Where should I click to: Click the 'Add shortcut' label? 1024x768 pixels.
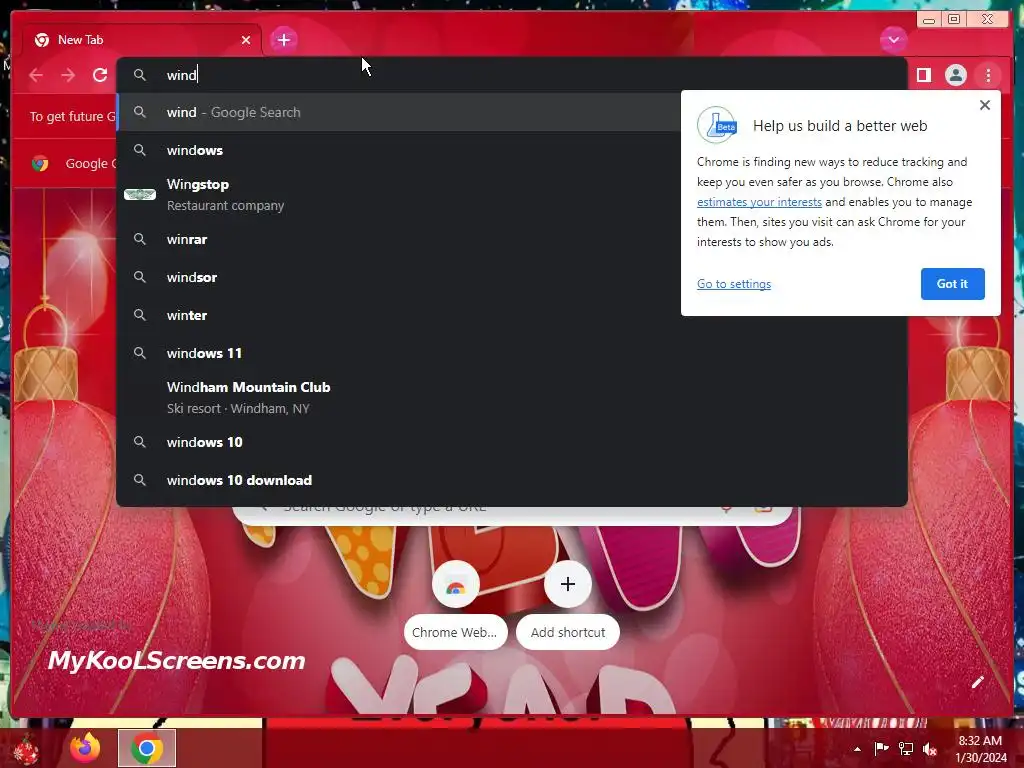tap(568, 632)
